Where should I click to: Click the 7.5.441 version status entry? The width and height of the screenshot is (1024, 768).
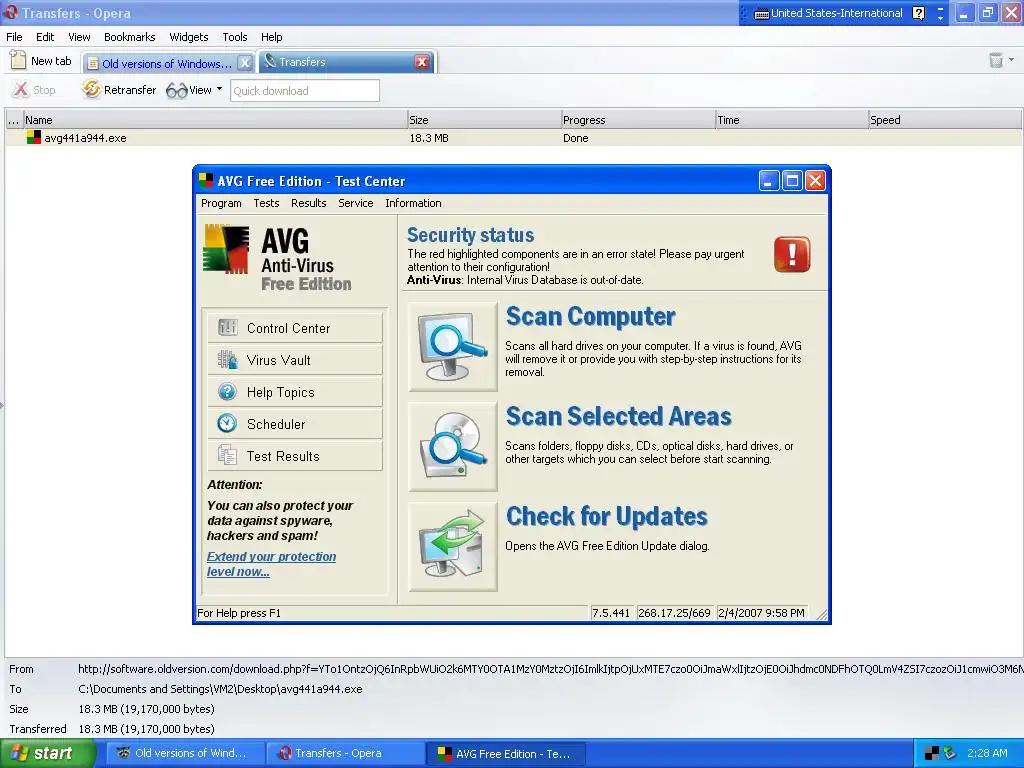[x=611, y=613]
